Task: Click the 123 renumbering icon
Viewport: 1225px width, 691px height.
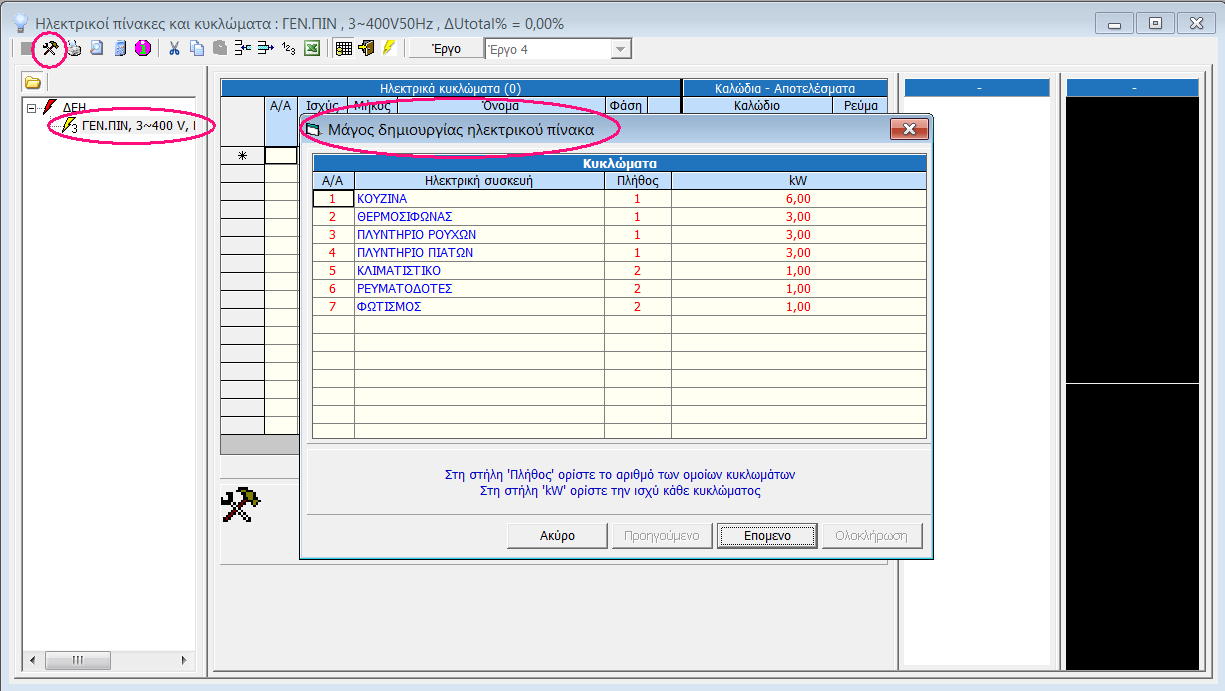Action: pos(289,48)
